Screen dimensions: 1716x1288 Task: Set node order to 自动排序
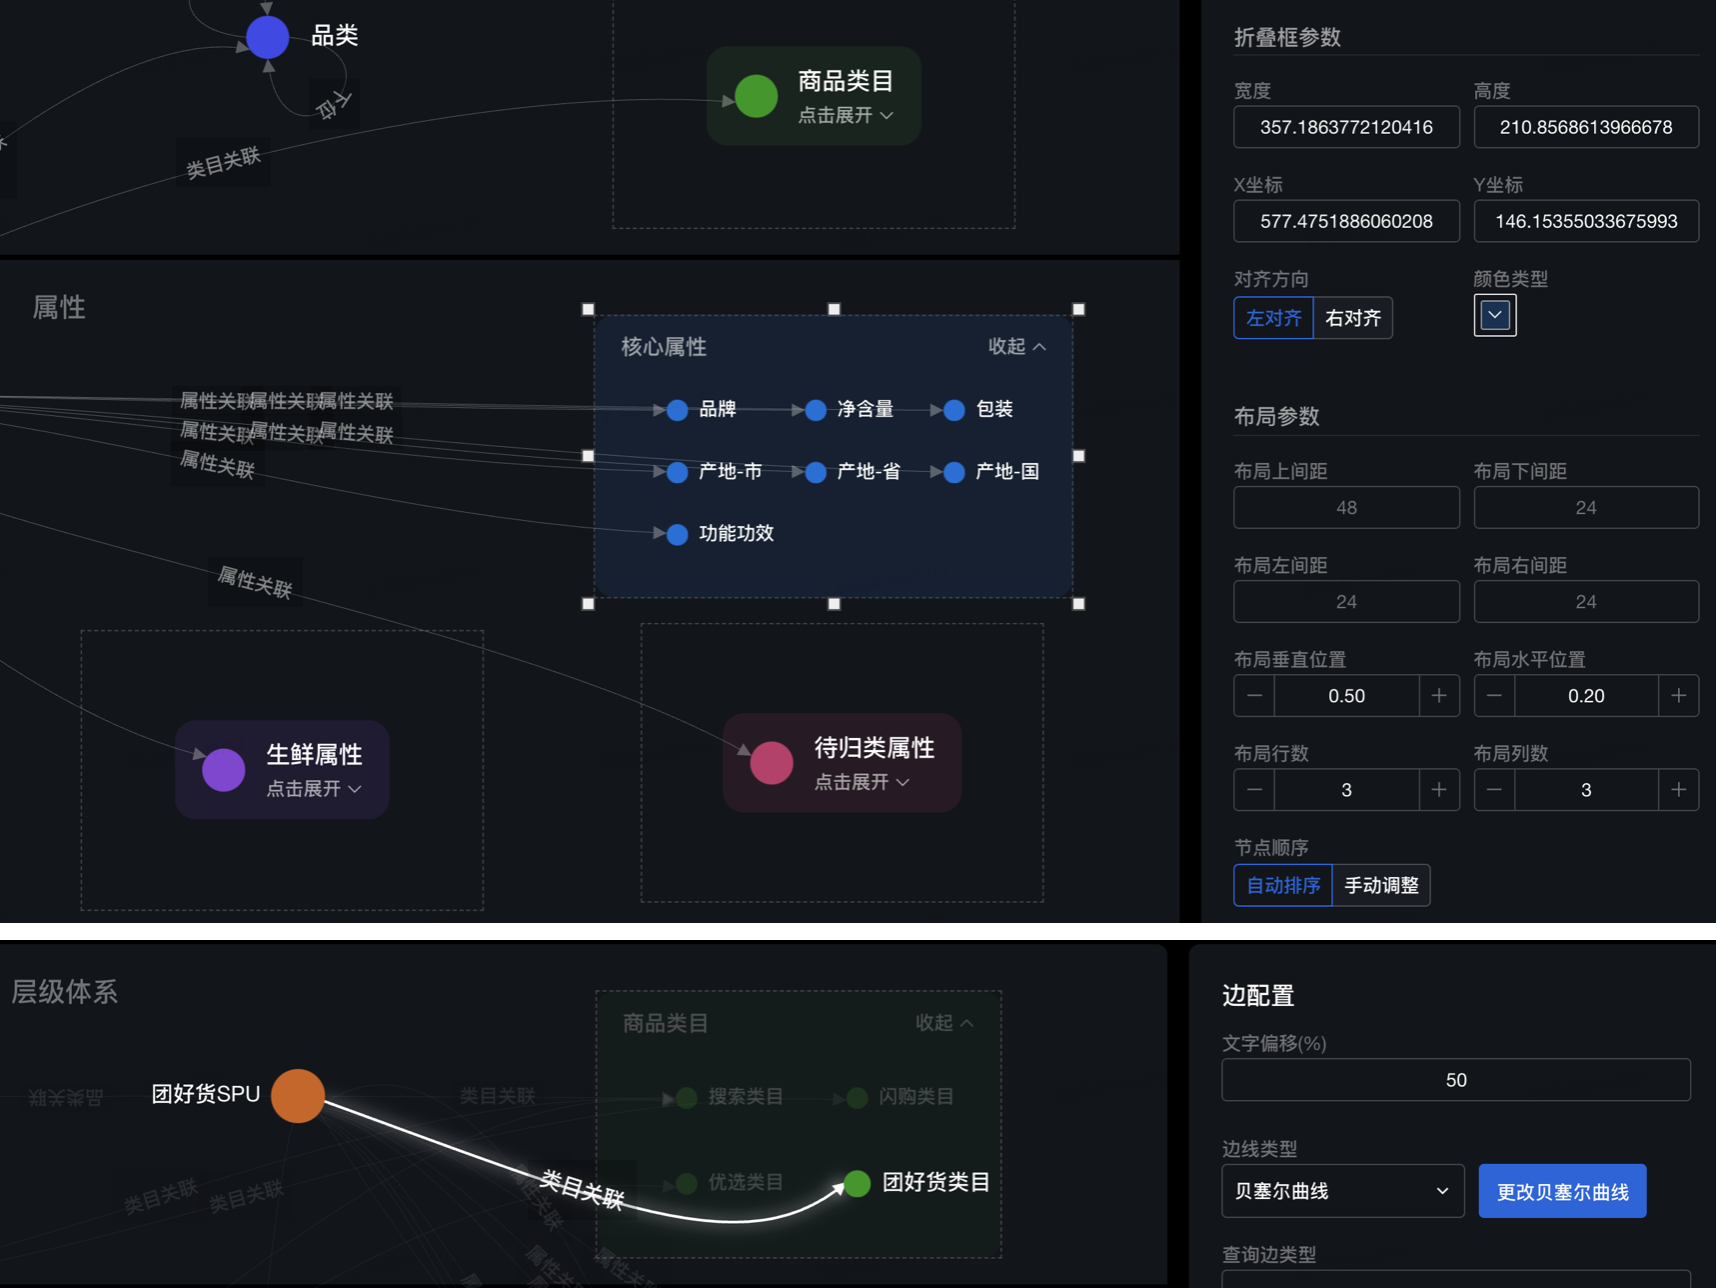pyautogui.click(x=1283, y=885)
